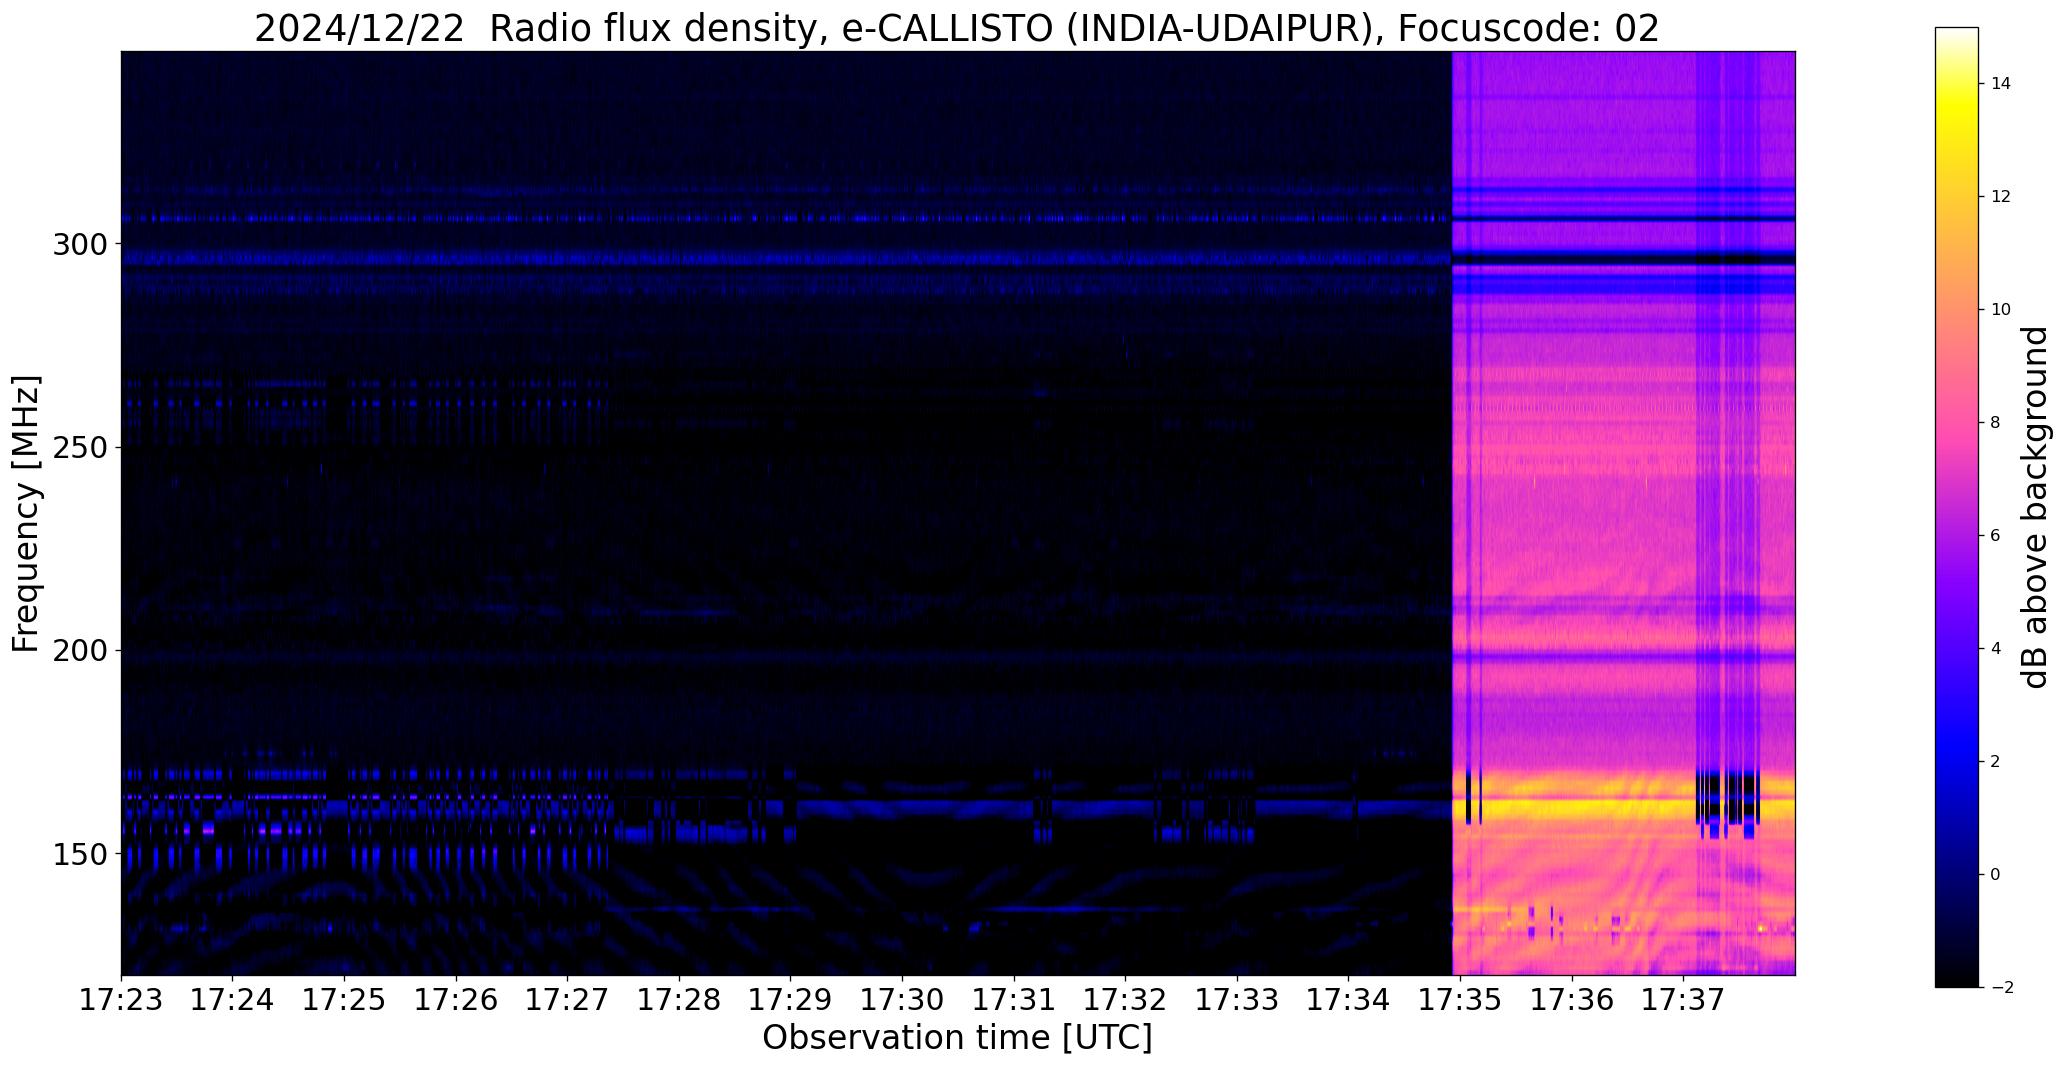This screenshot has width=2066, height=1067.
Task: Click the colorbar tick label 2
Action: [x=1996, y=762]
